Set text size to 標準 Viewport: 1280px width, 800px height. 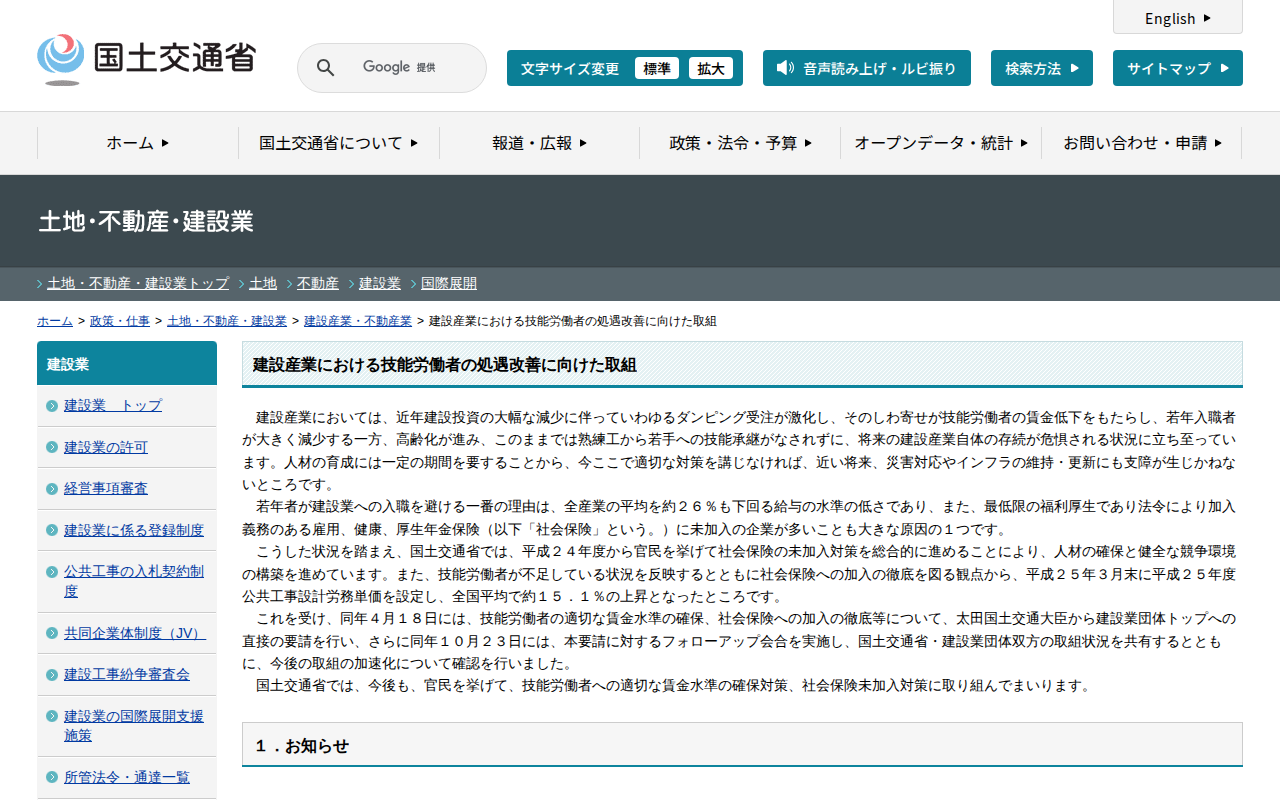coord(657,68)
